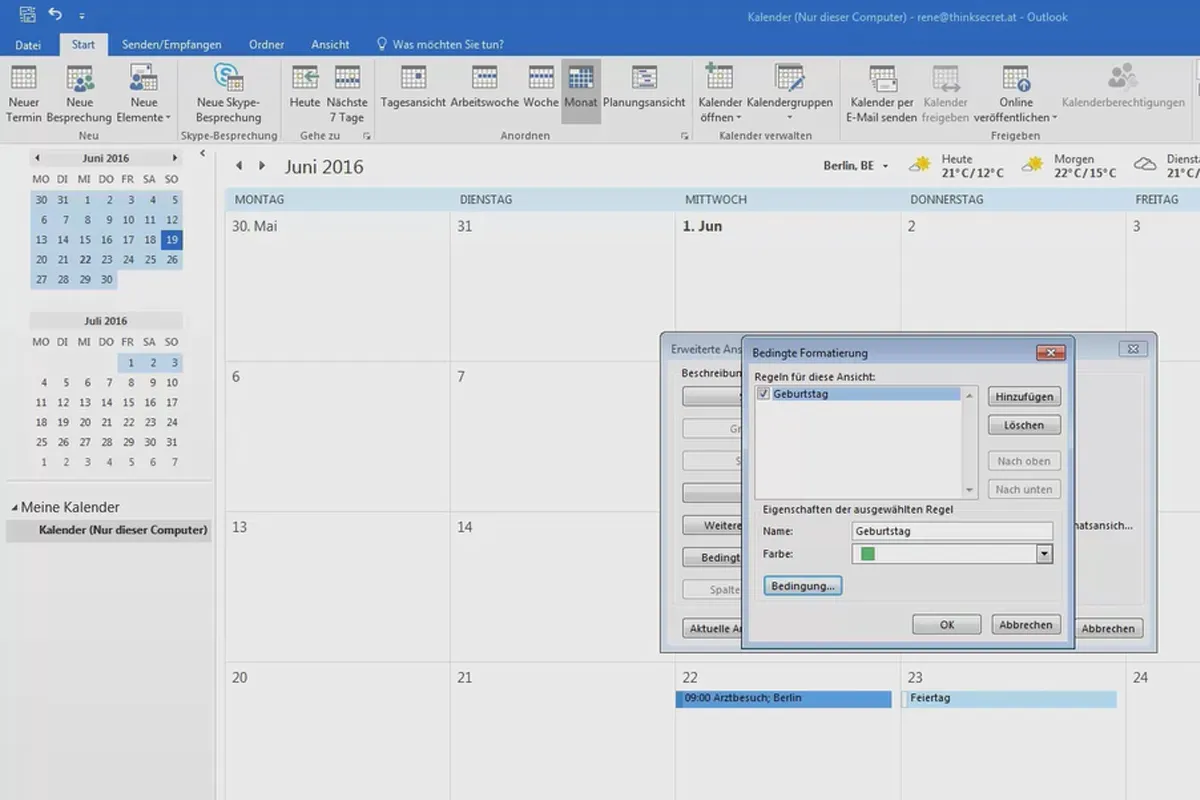Image resolution: width=1200 pixels, height=800 pixels.
Task: Create a new appointment with Neuer Termin
Action: (23, 95)
